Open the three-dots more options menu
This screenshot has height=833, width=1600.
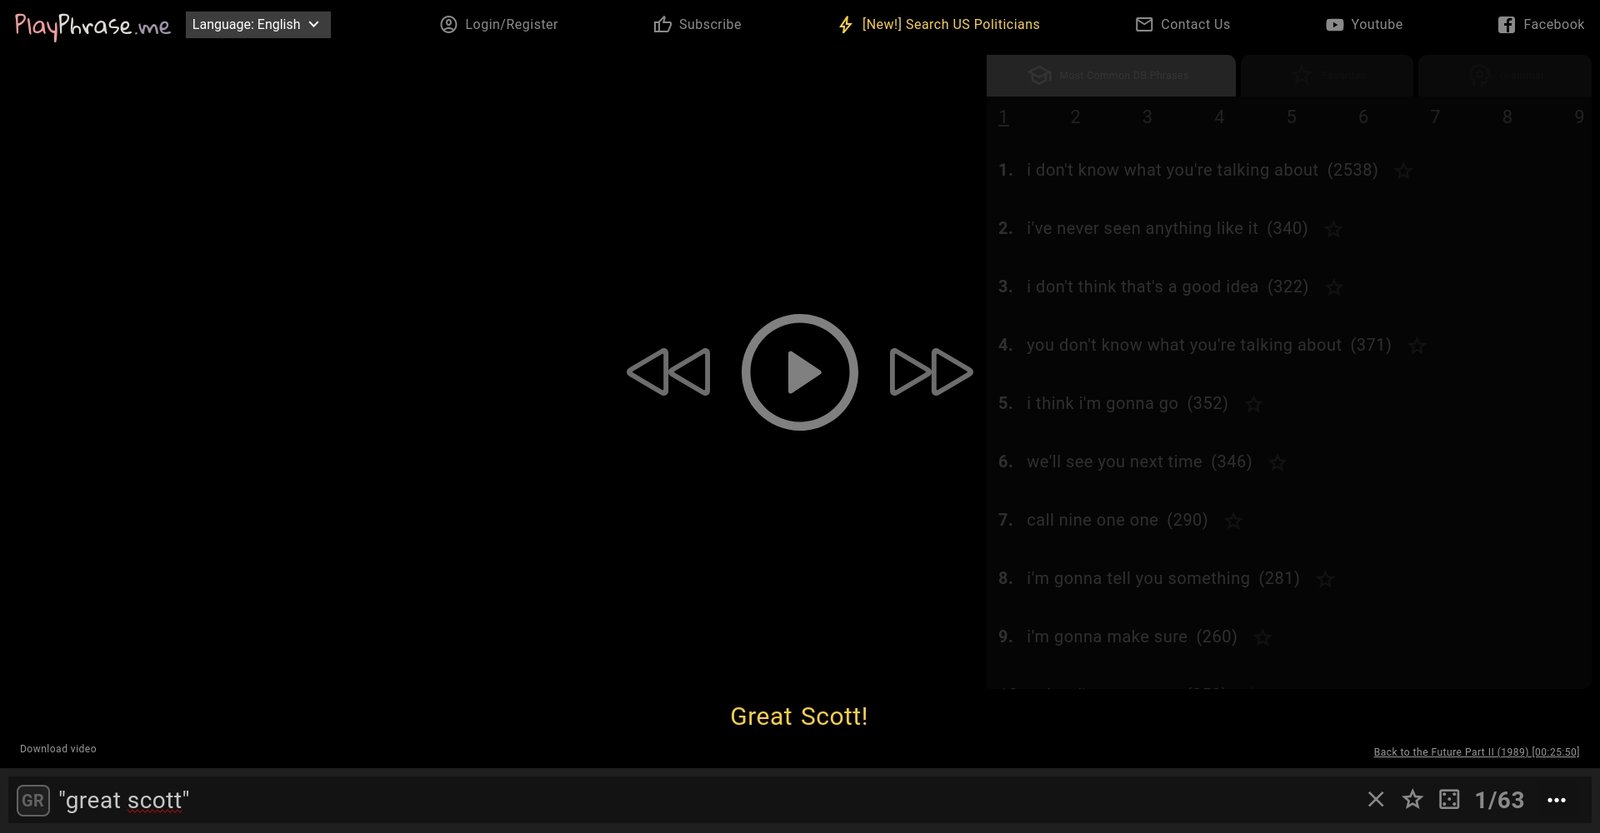(x=1556, y=799)
